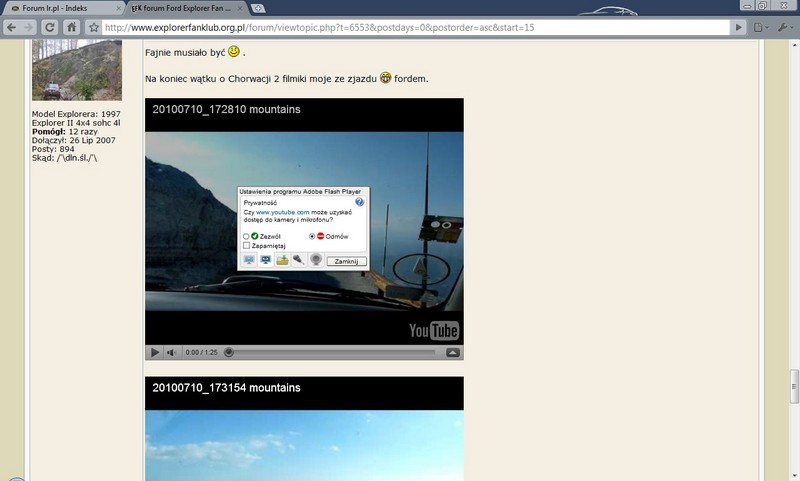Screen dimensions: 800x481
Task: Select the Odmów (deny) radio button
Action: point(312,236)
